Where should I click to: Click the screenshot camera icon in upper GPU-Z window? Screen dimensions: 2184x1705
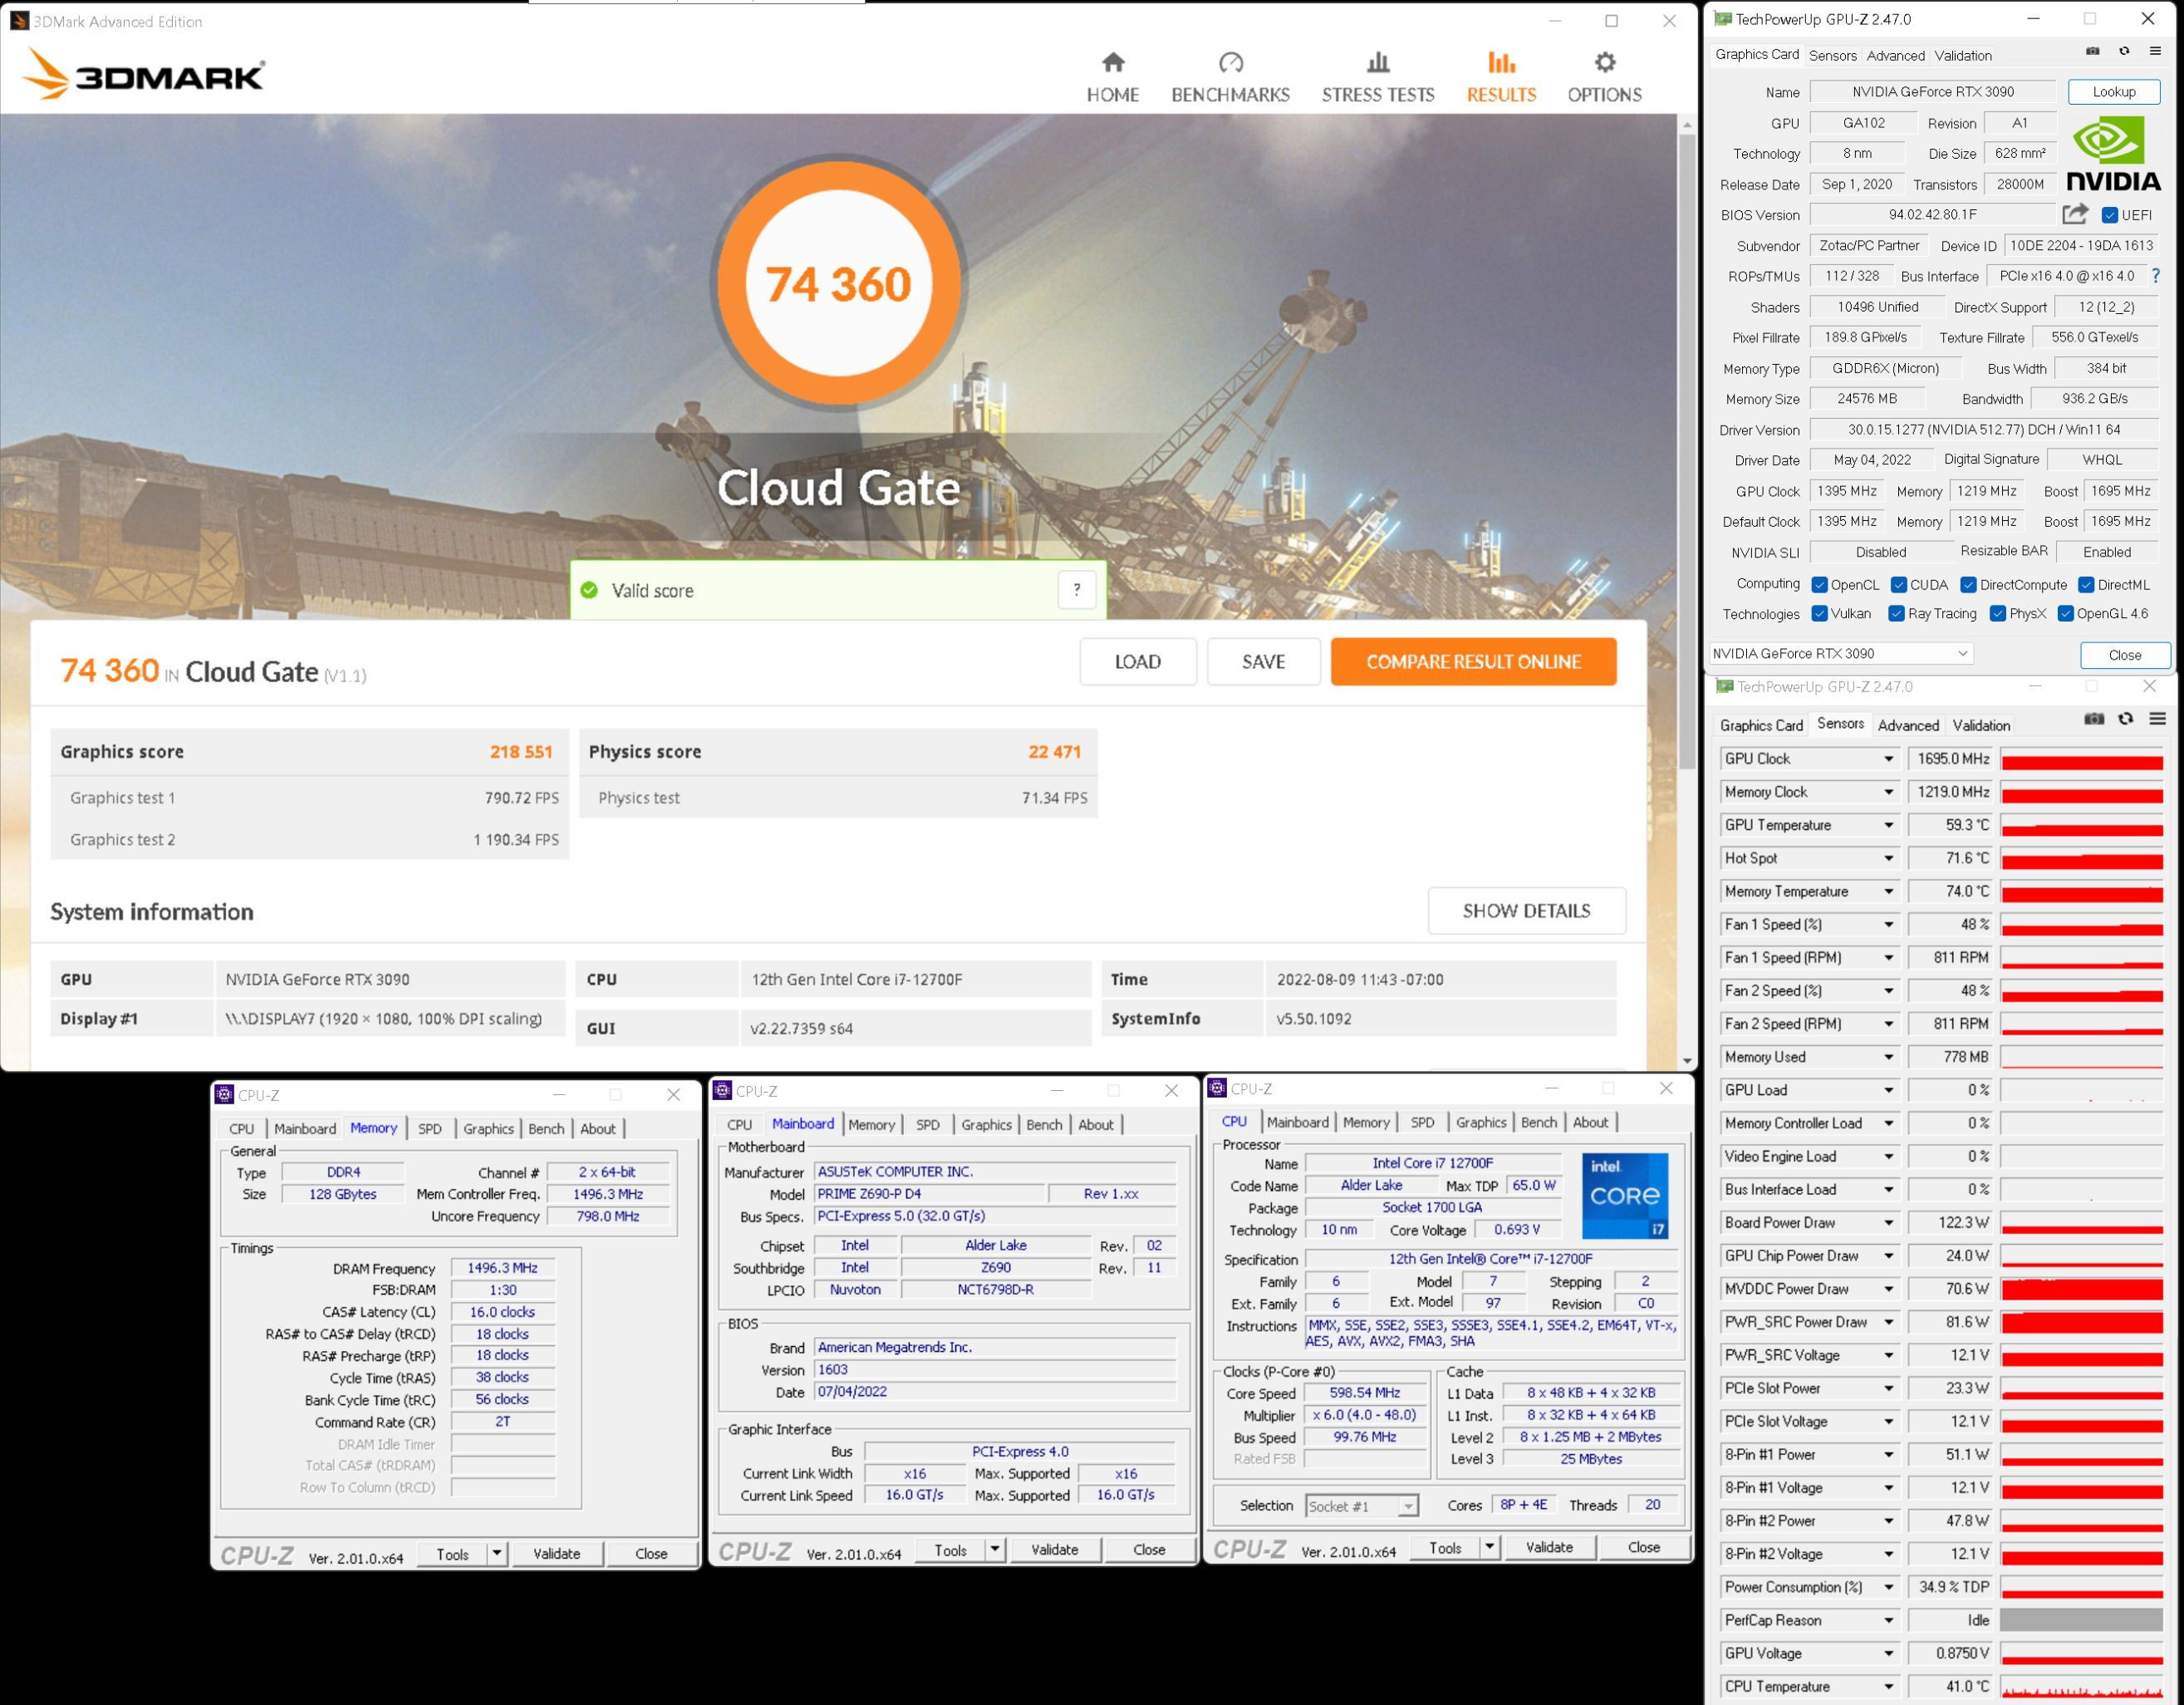click(2092, 52)
